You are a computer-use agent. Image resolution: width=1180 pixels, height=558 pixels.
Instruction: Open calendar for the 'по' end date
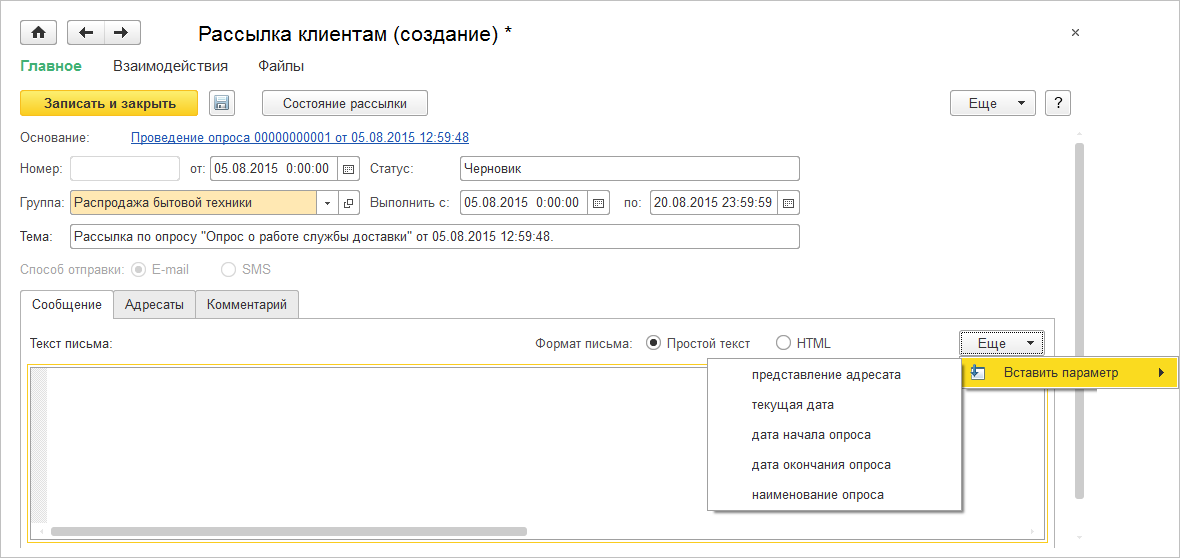[789, 203]
